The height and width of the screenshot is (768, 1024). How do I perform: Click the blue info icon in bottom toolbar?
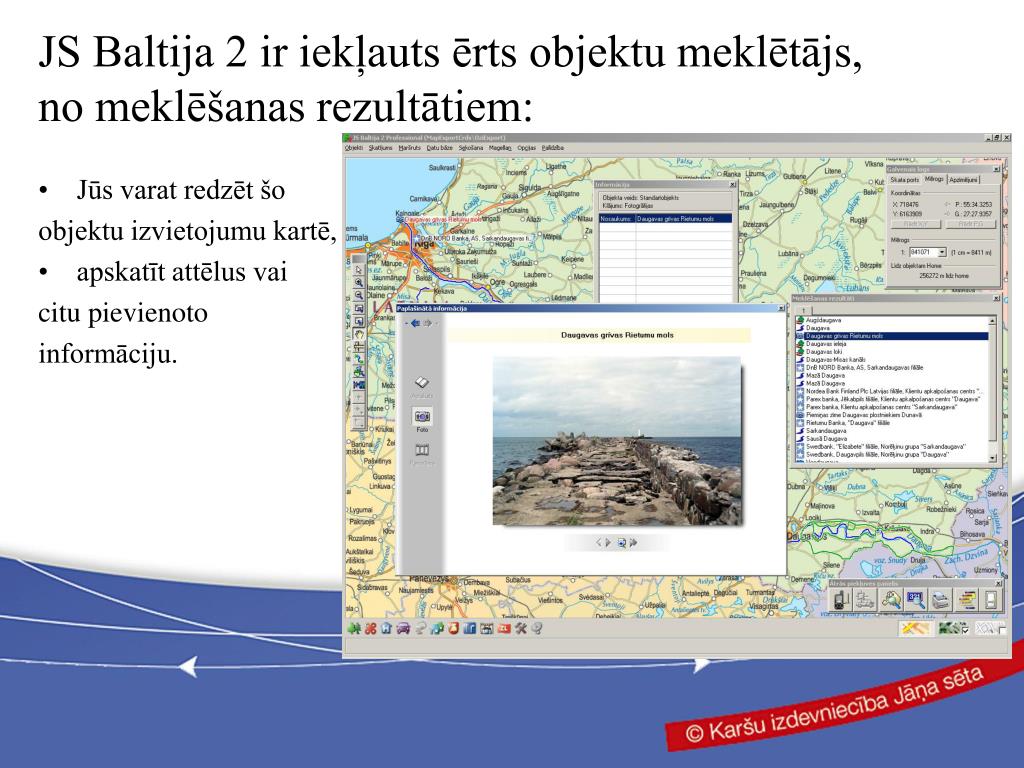[470, 628]
